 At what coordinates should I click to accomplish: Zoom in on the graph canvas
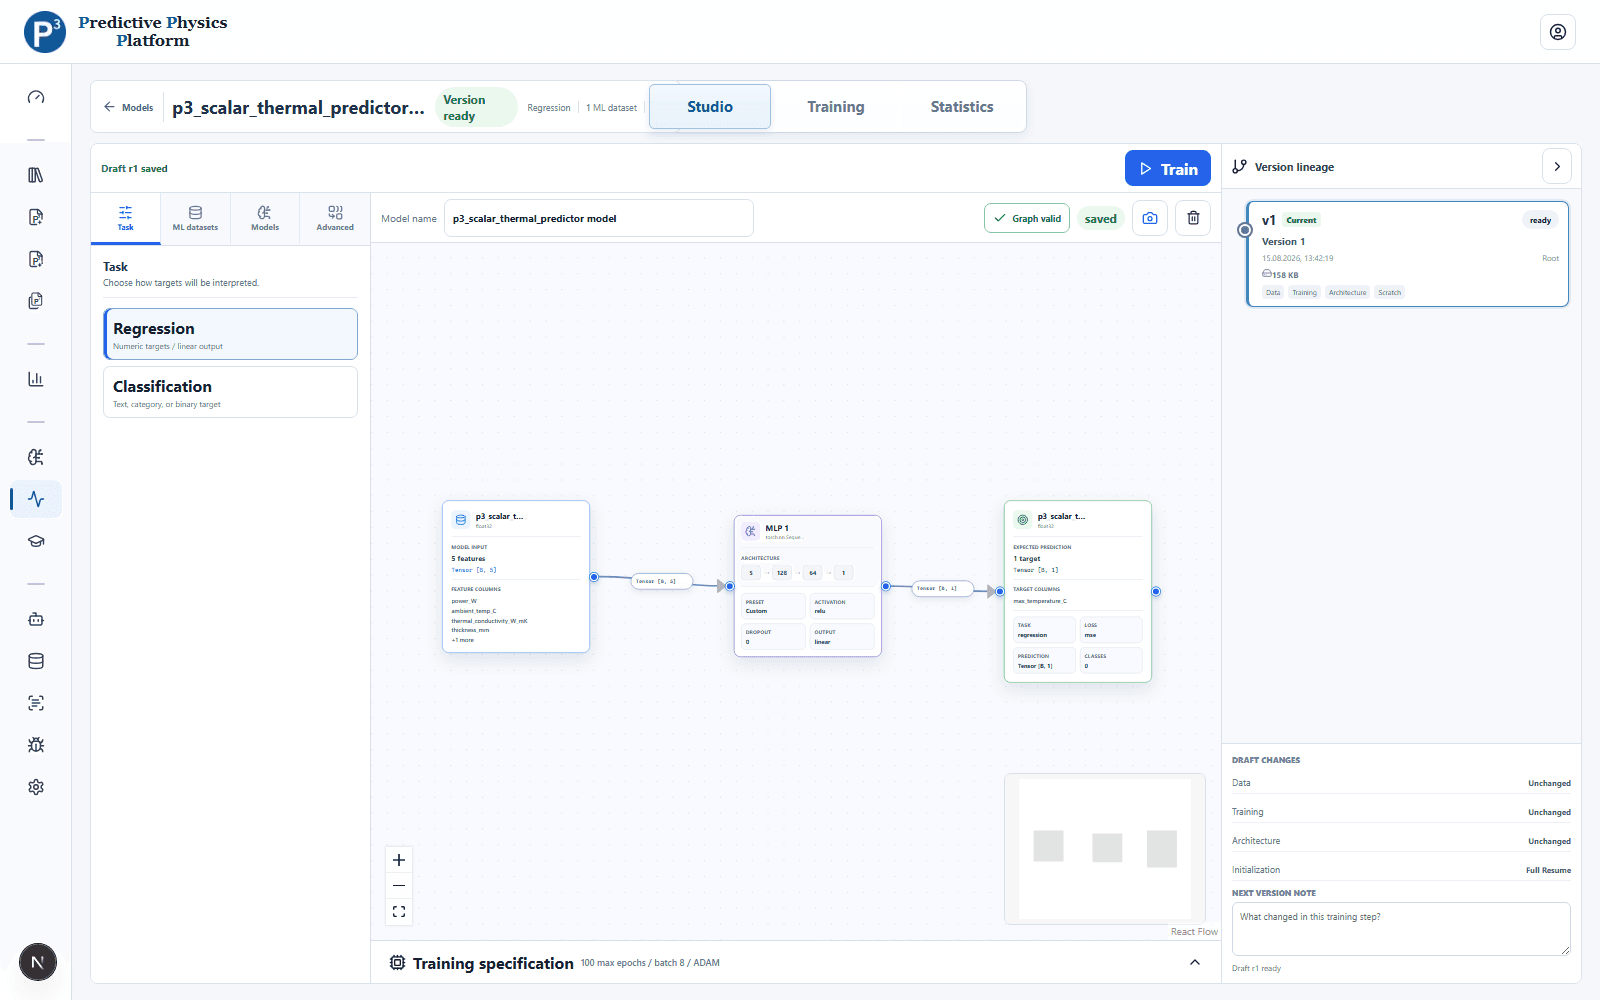click(x=399, y=860)
